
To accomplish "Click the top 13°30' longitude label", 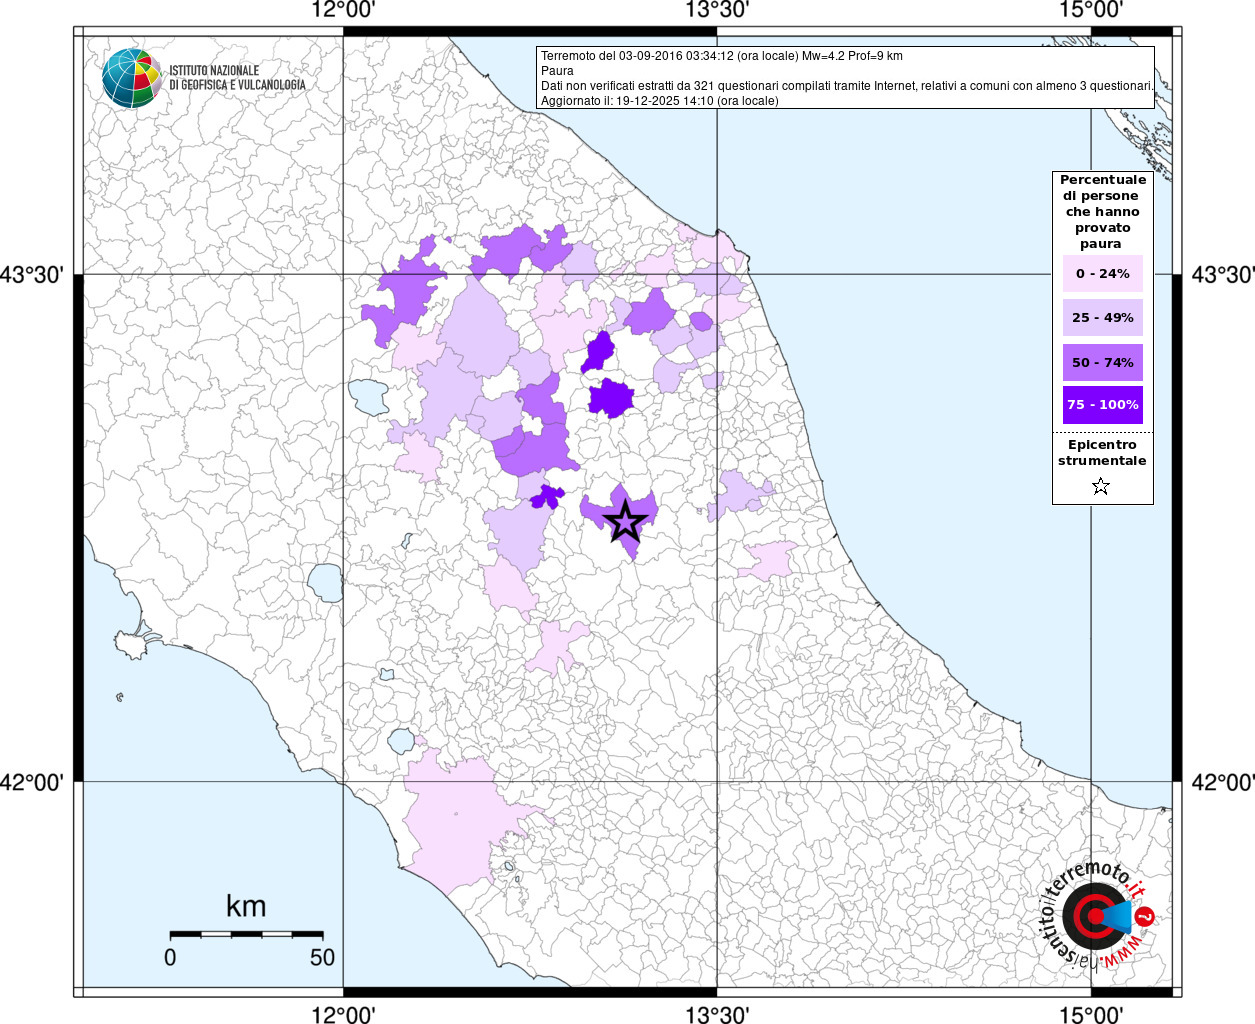I will [717, 11].
